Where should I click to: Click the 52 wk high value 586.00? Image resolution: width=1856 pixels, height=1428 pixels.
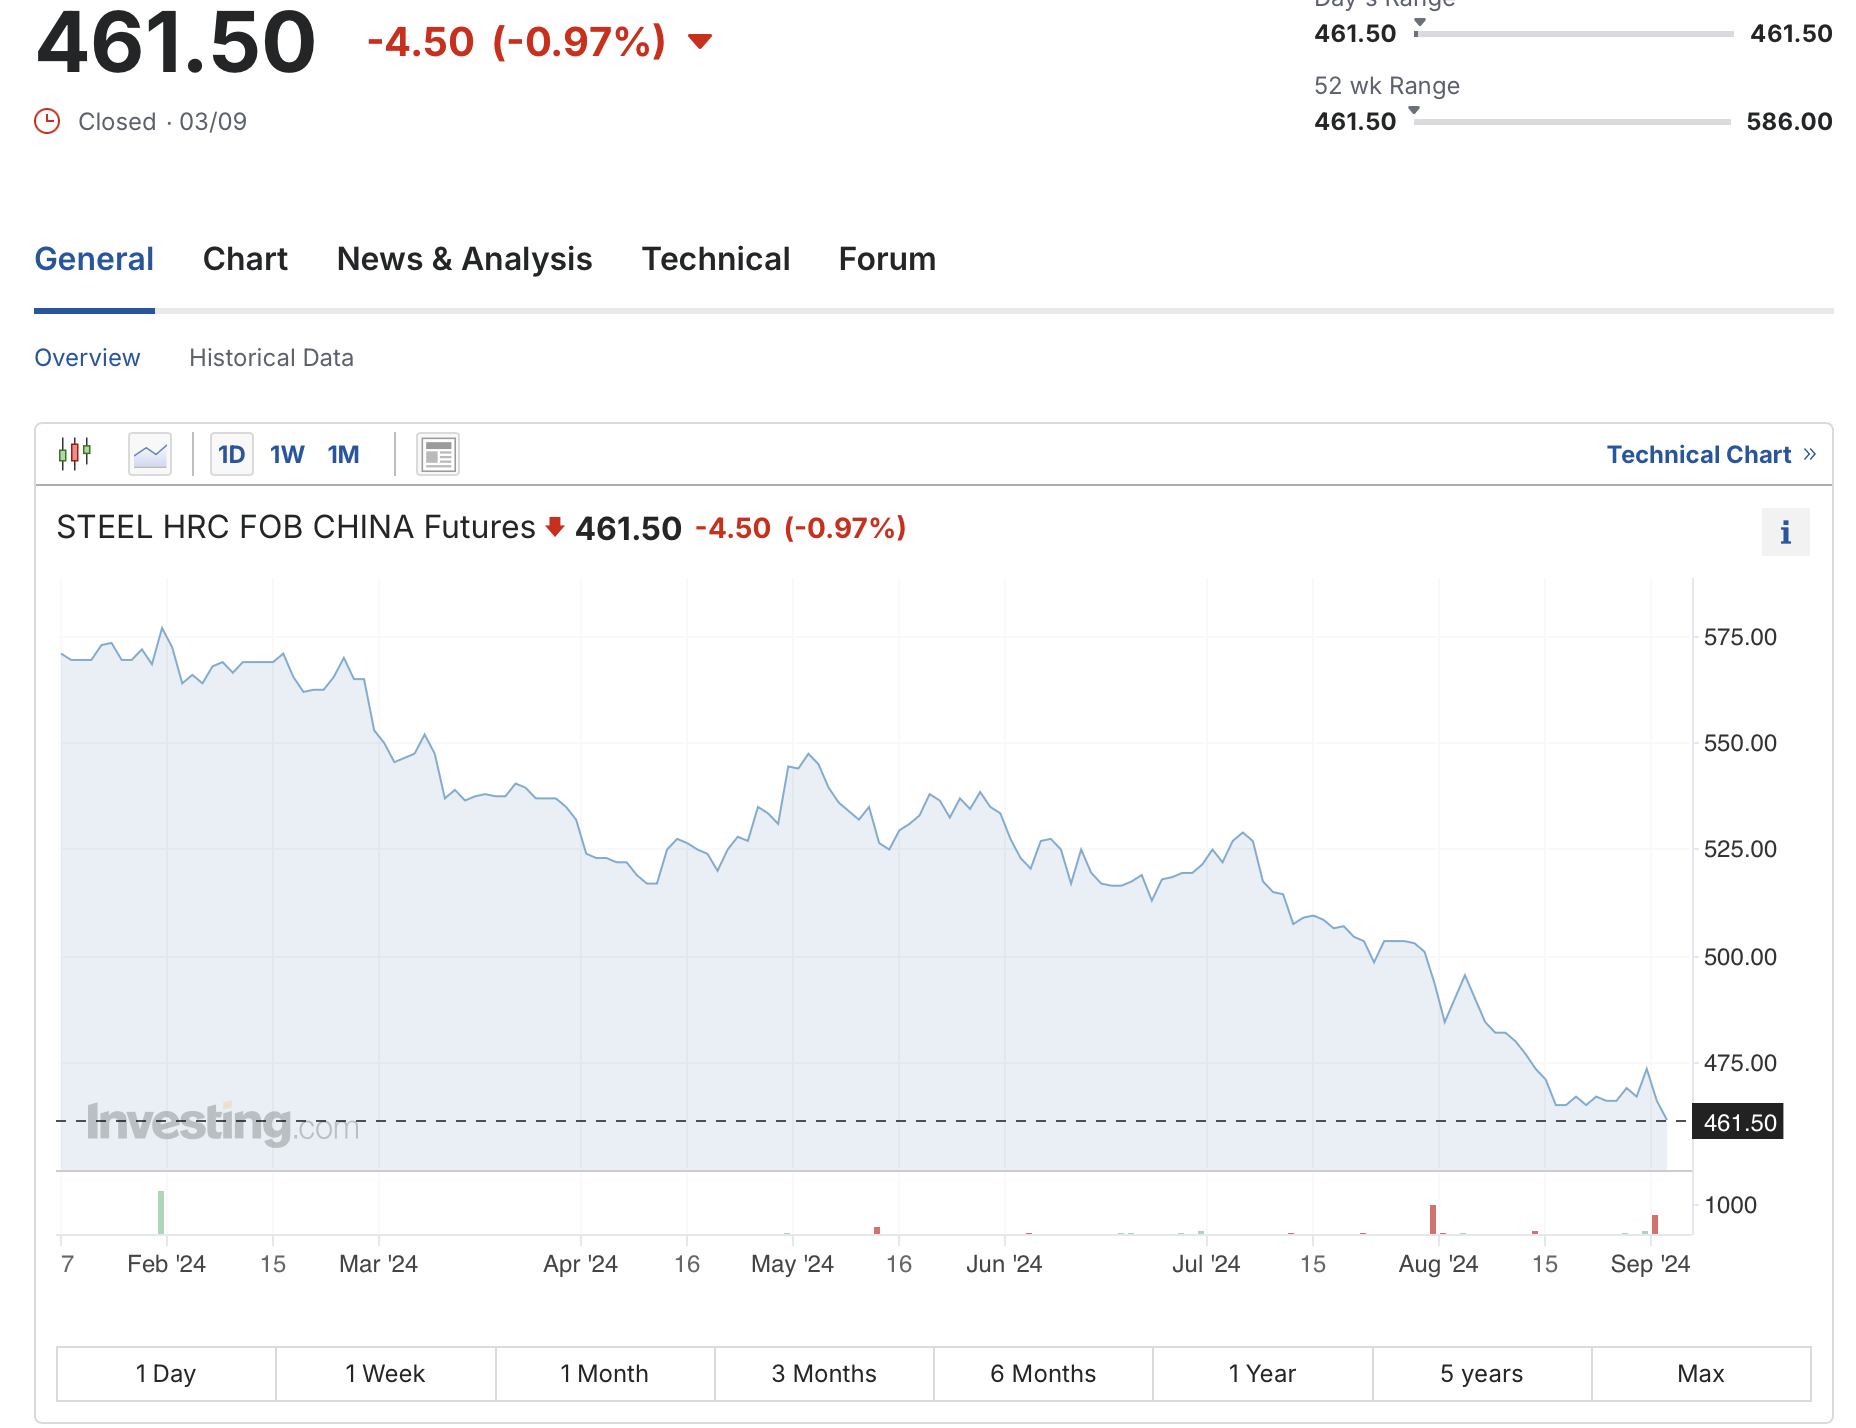1789,121
